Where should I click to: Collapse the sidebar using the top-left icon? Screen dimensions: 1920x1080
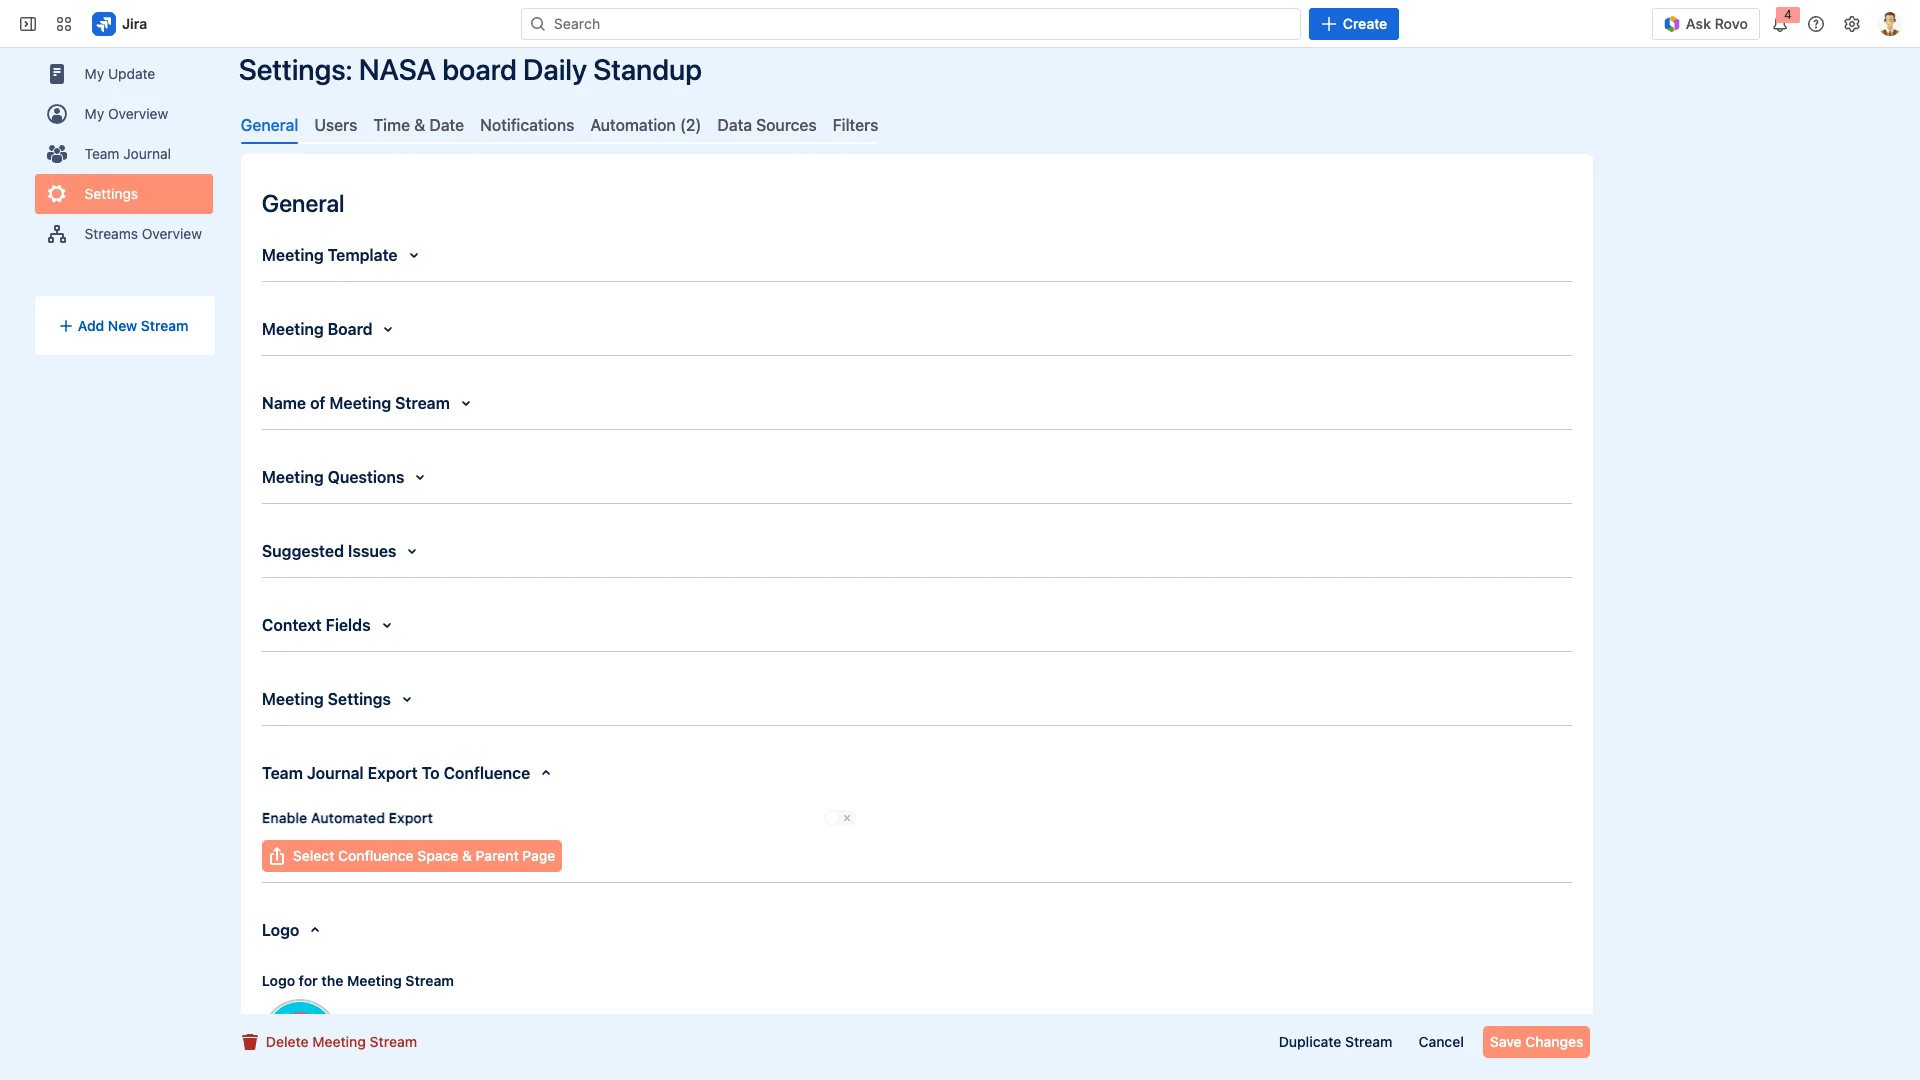(27, 23)
